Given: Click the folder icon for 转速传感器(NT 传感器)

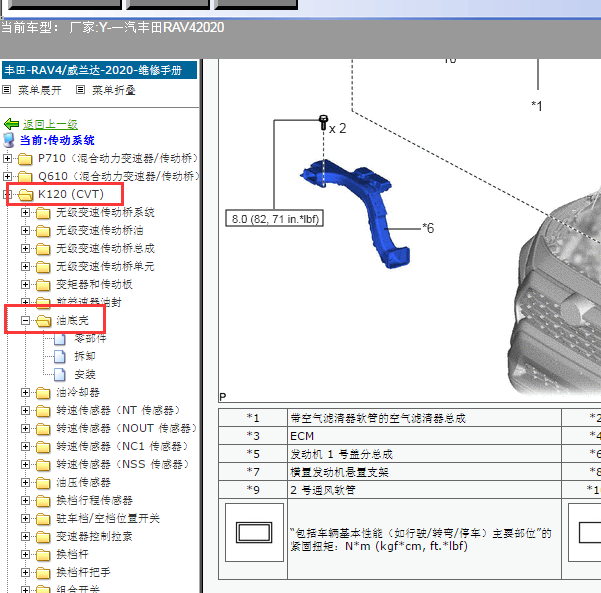Looking at the screenshot, I should 43,411.
